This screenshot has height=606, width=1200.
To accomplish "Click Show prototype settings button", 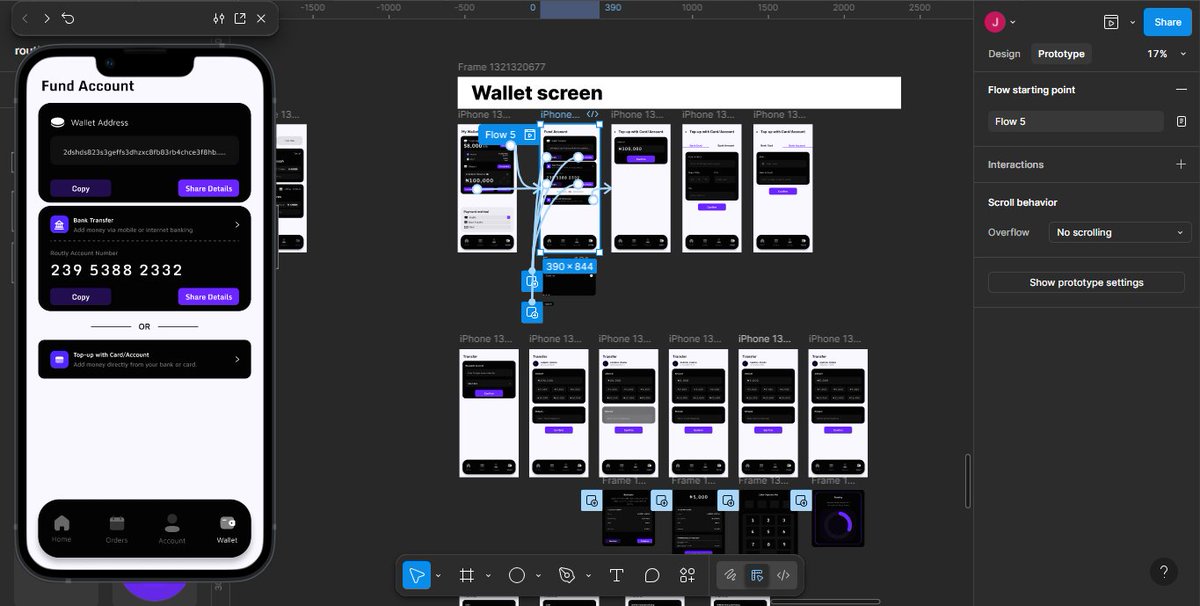I will pyautogui.click(x=1086, y=283).
